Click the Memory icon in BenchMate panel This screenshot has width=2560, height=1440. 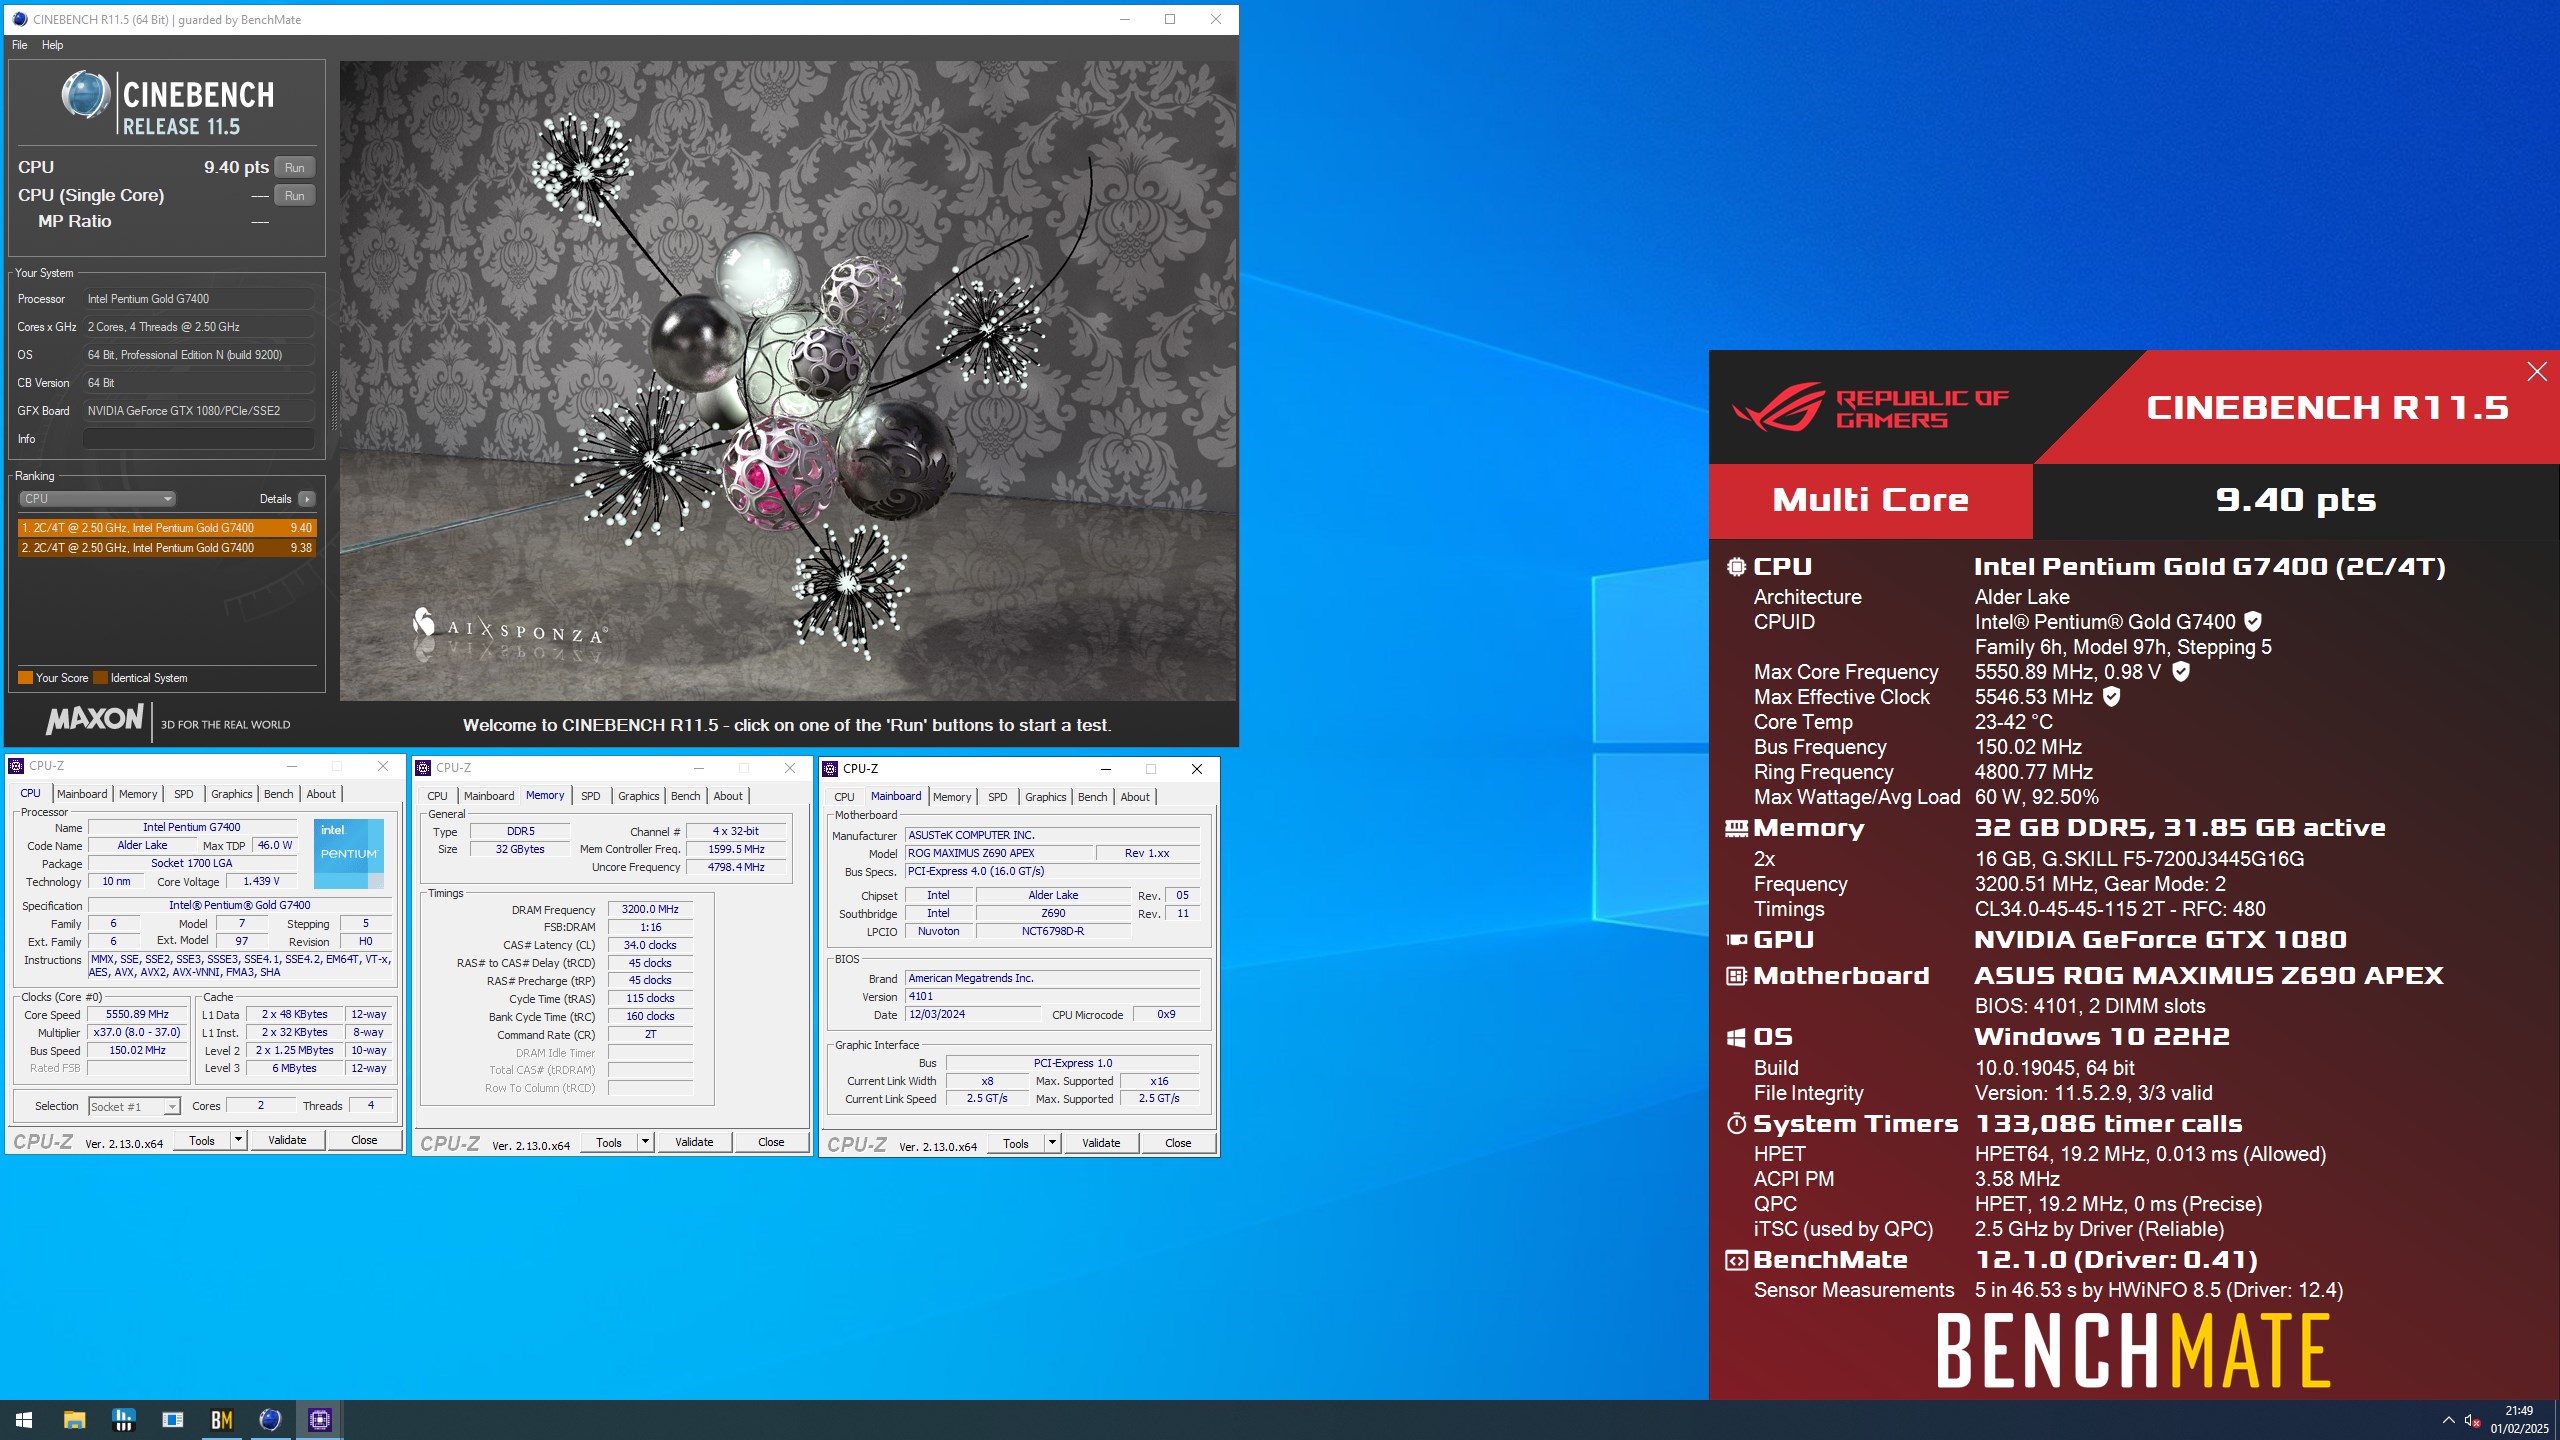point(1736,828)
